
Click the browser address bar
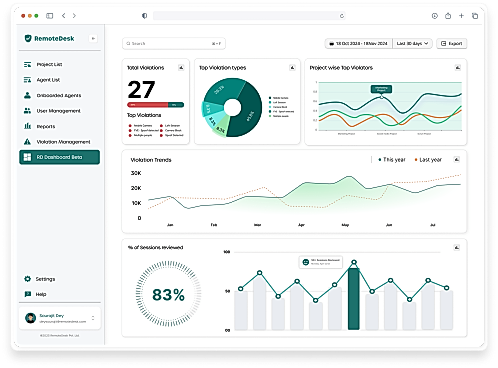point(249,16)
